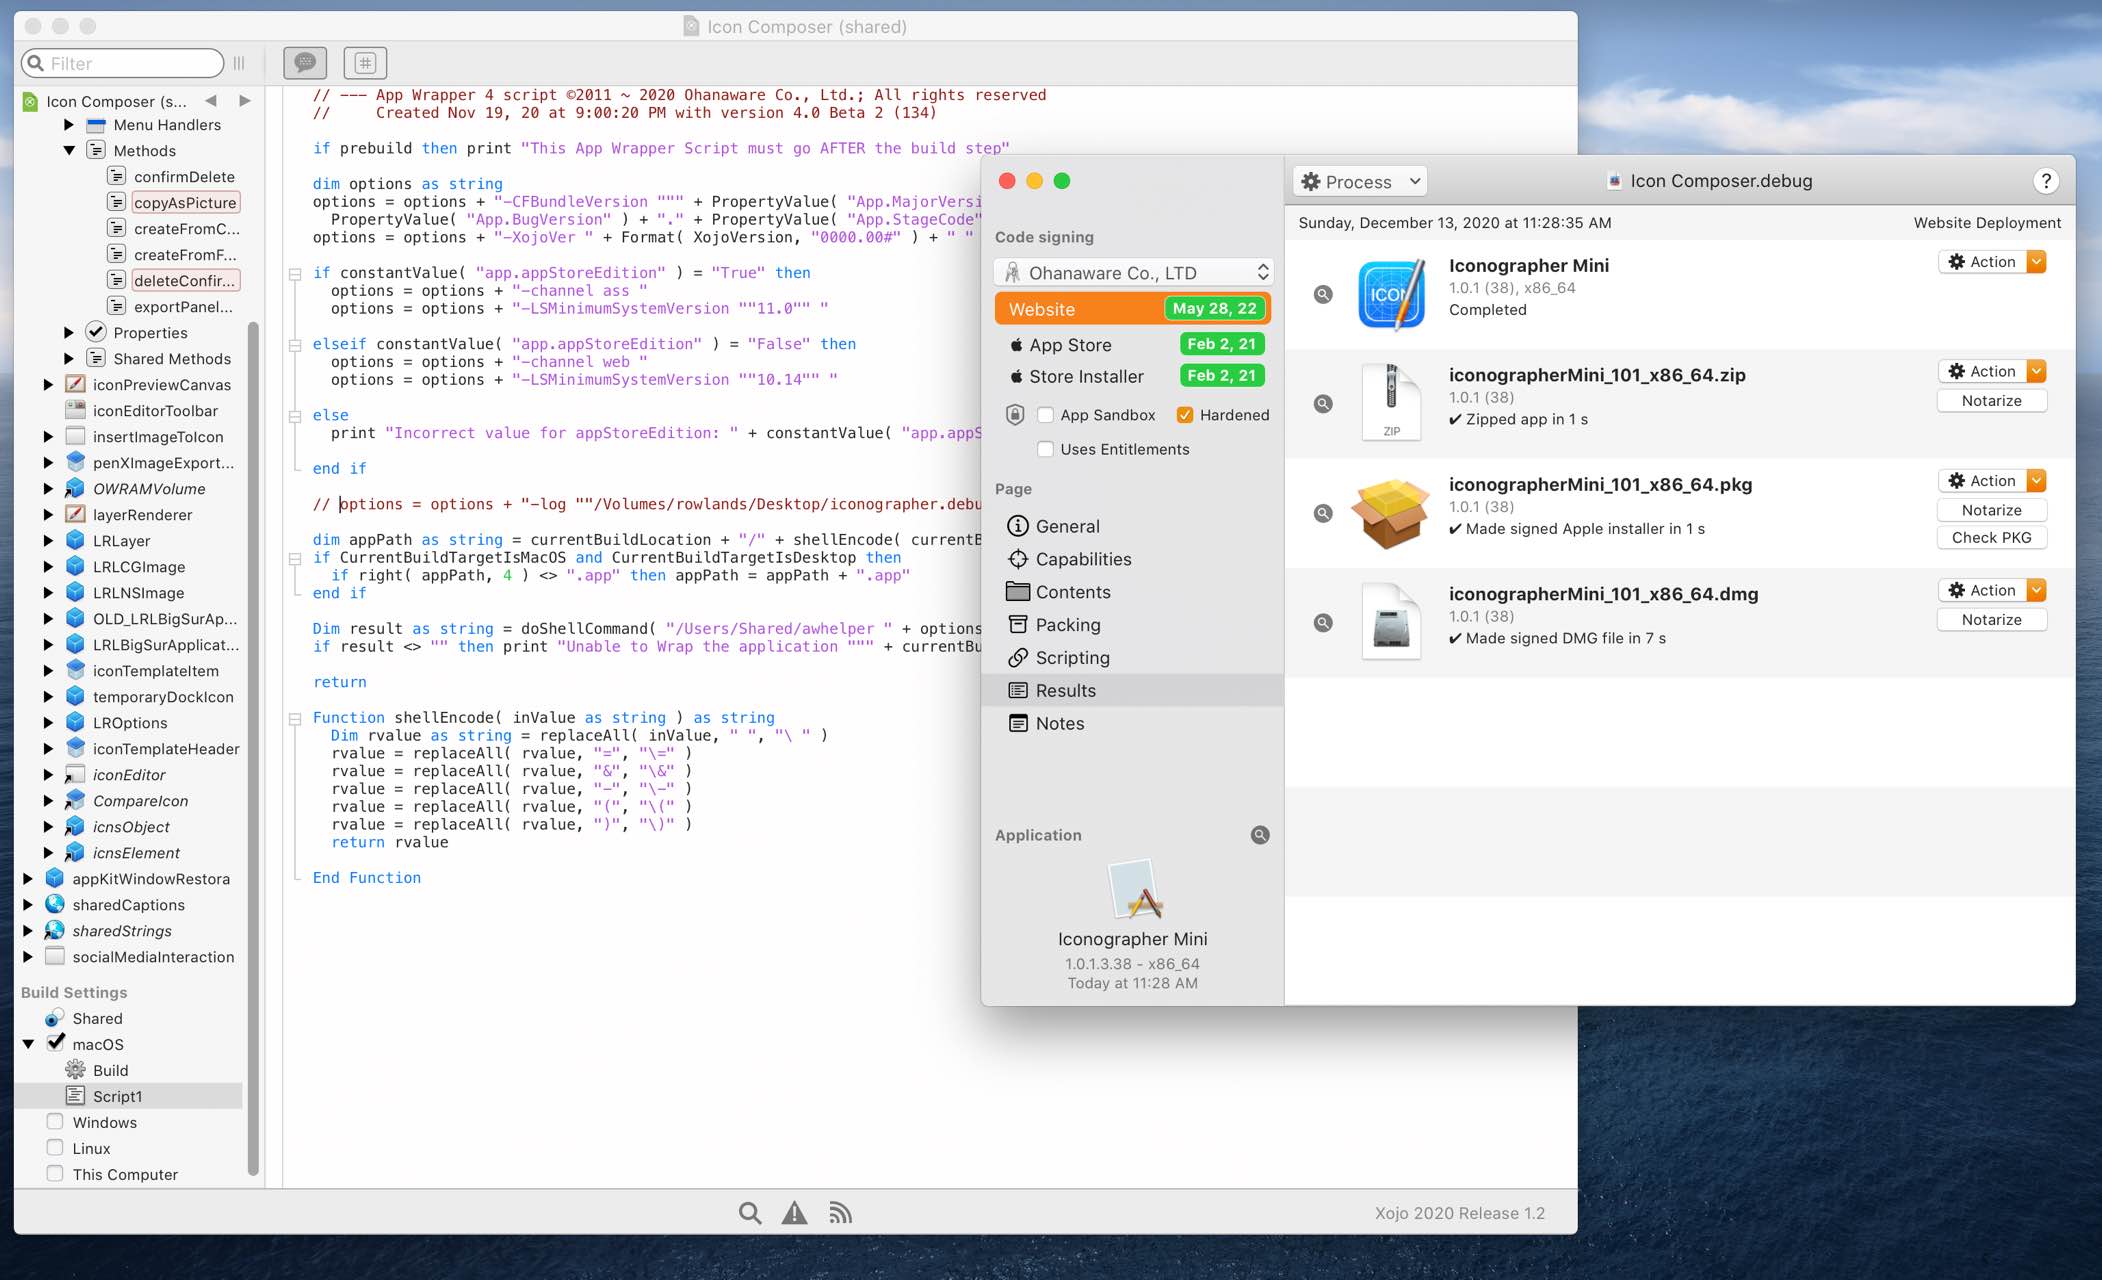This screenshot has height=1280, width=2102.
Task: Click the bookmark hash toolbar icon in Xojo
Action: (365, 63)
